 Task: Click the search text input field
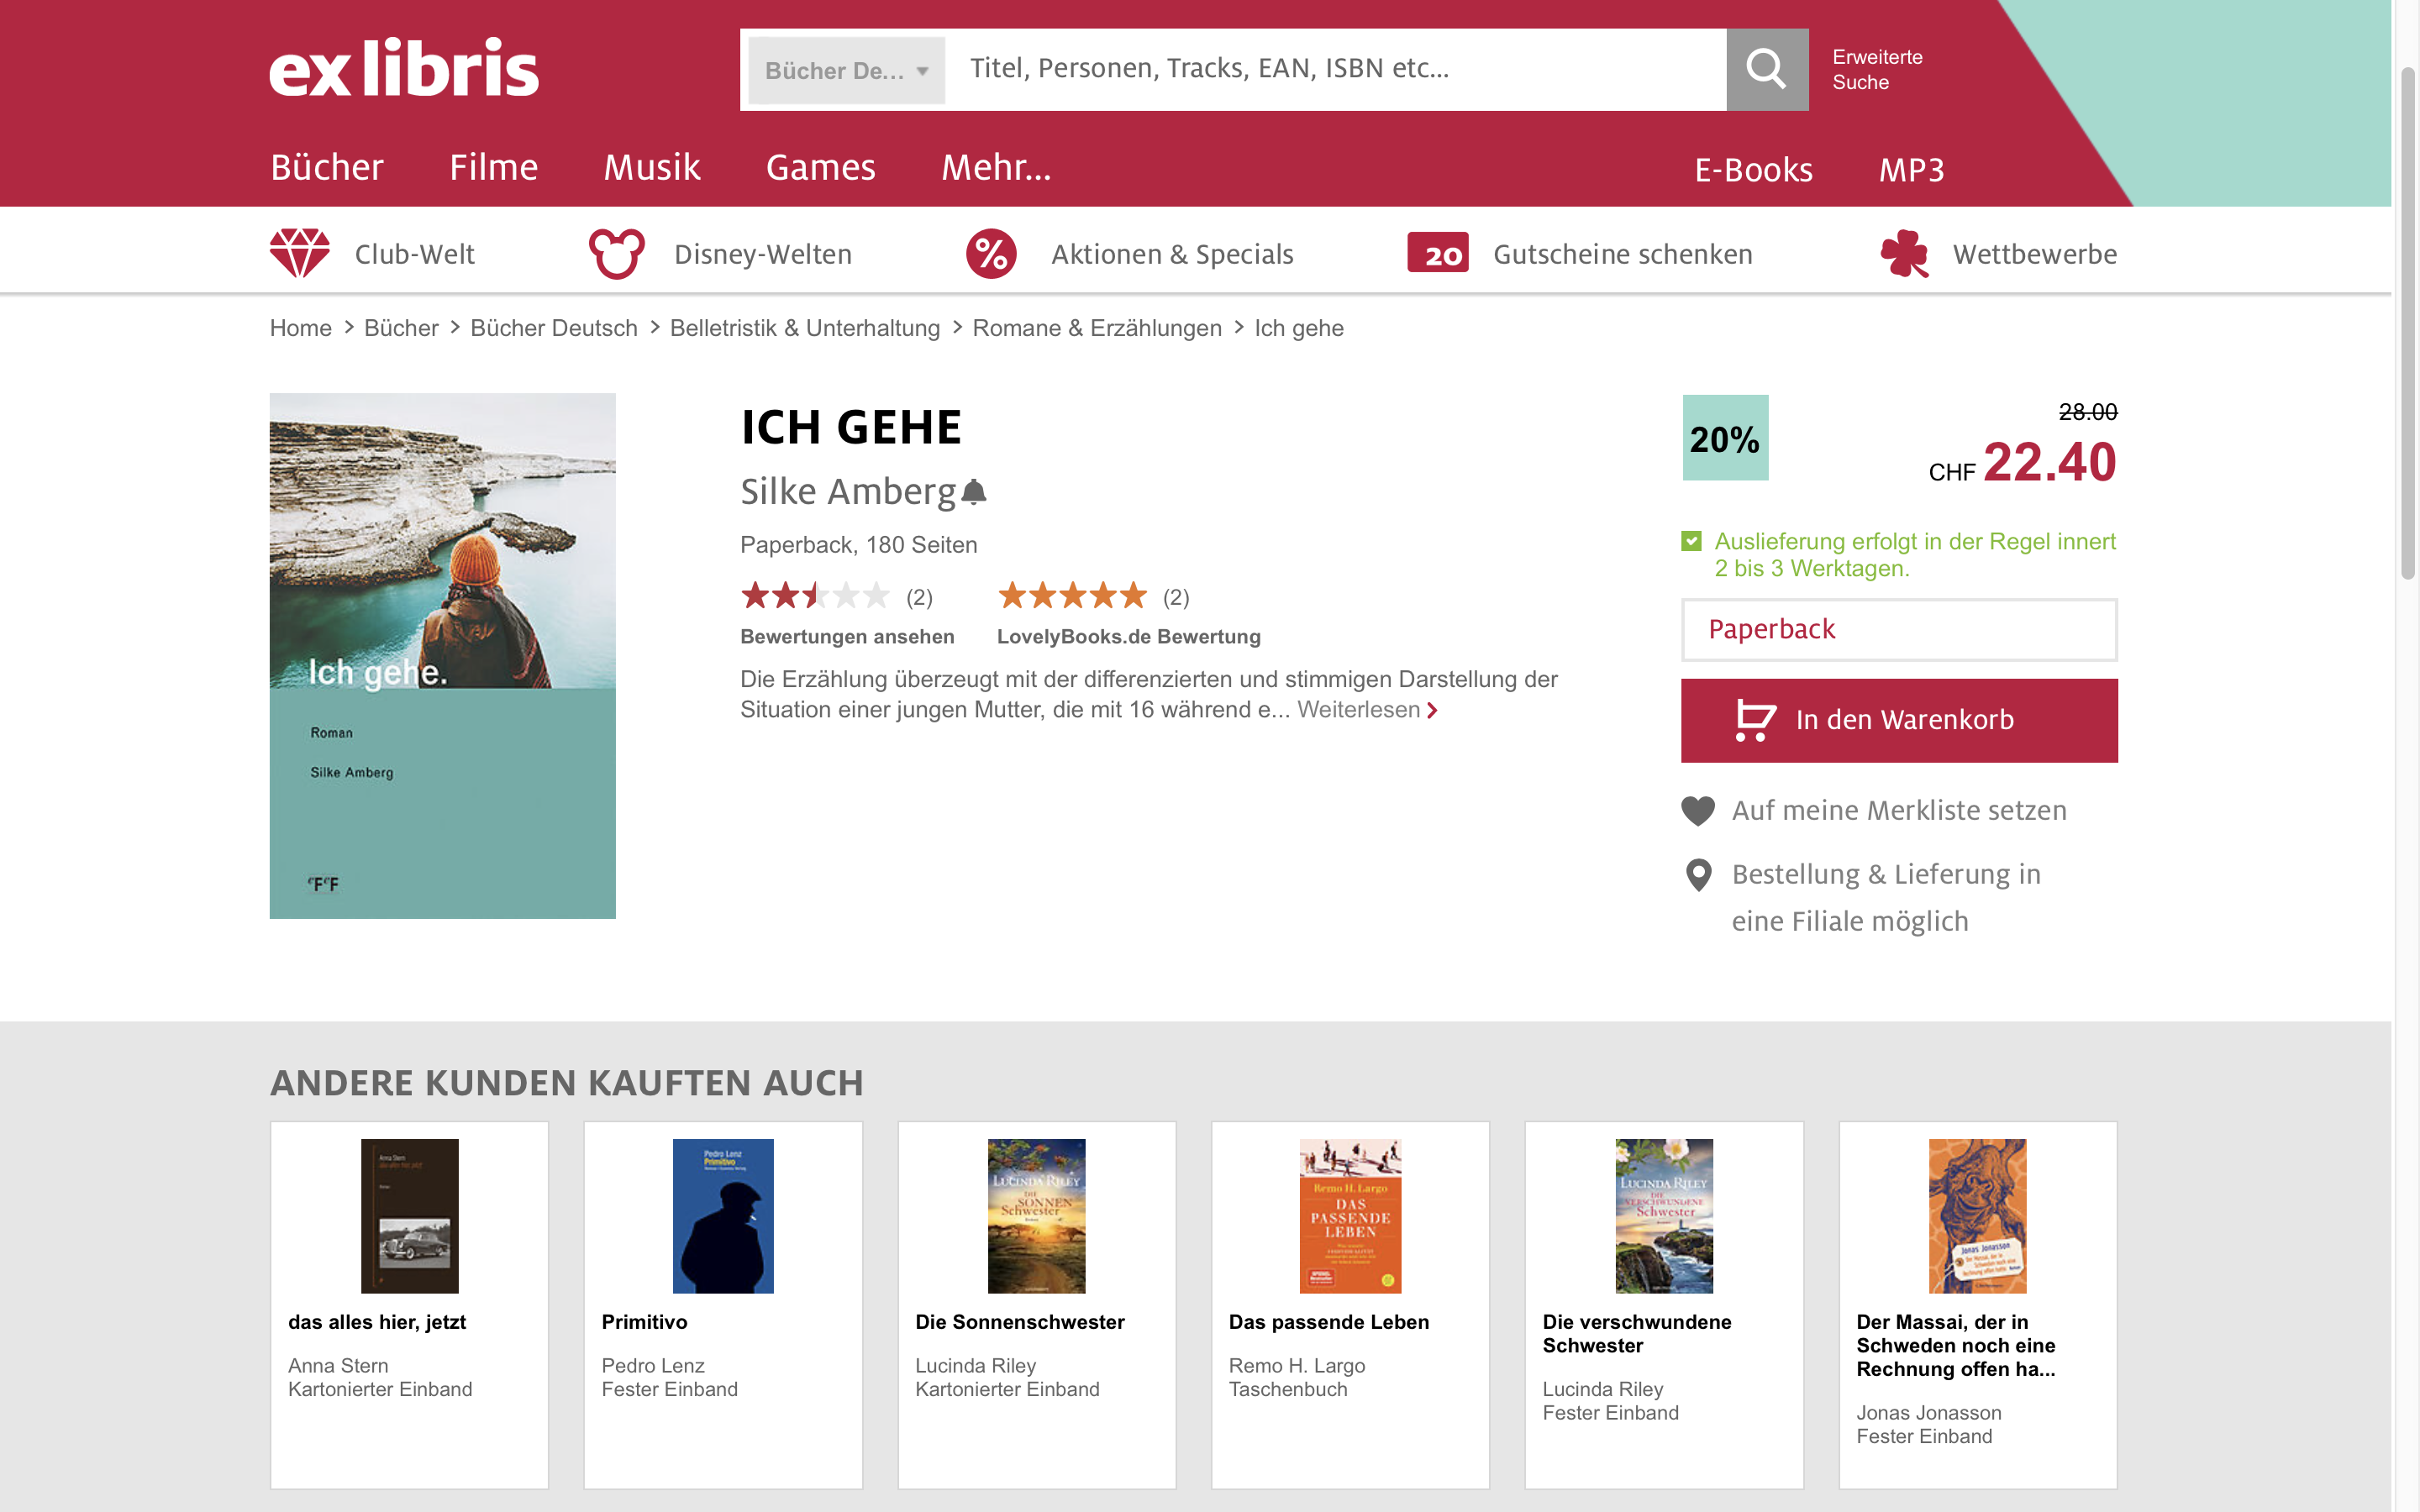coord(1335,69)
